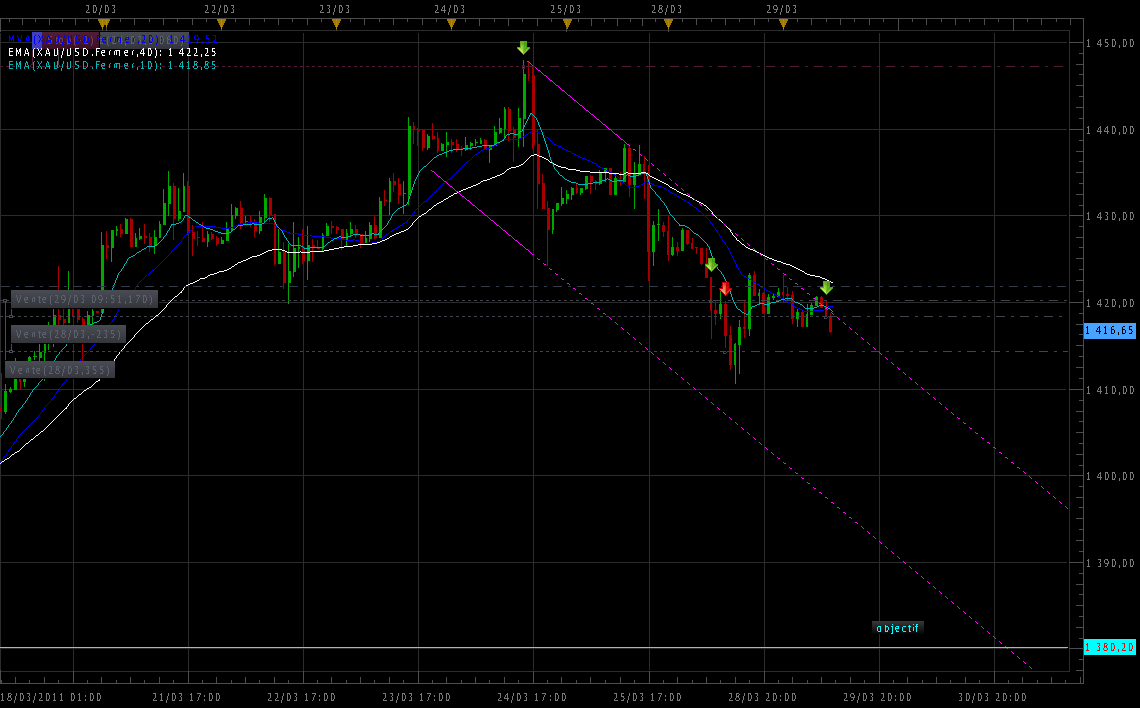Click the current price 1 416,65 tag
Viewport: 1140px width, 708px height.
(x=1110, y=330)
